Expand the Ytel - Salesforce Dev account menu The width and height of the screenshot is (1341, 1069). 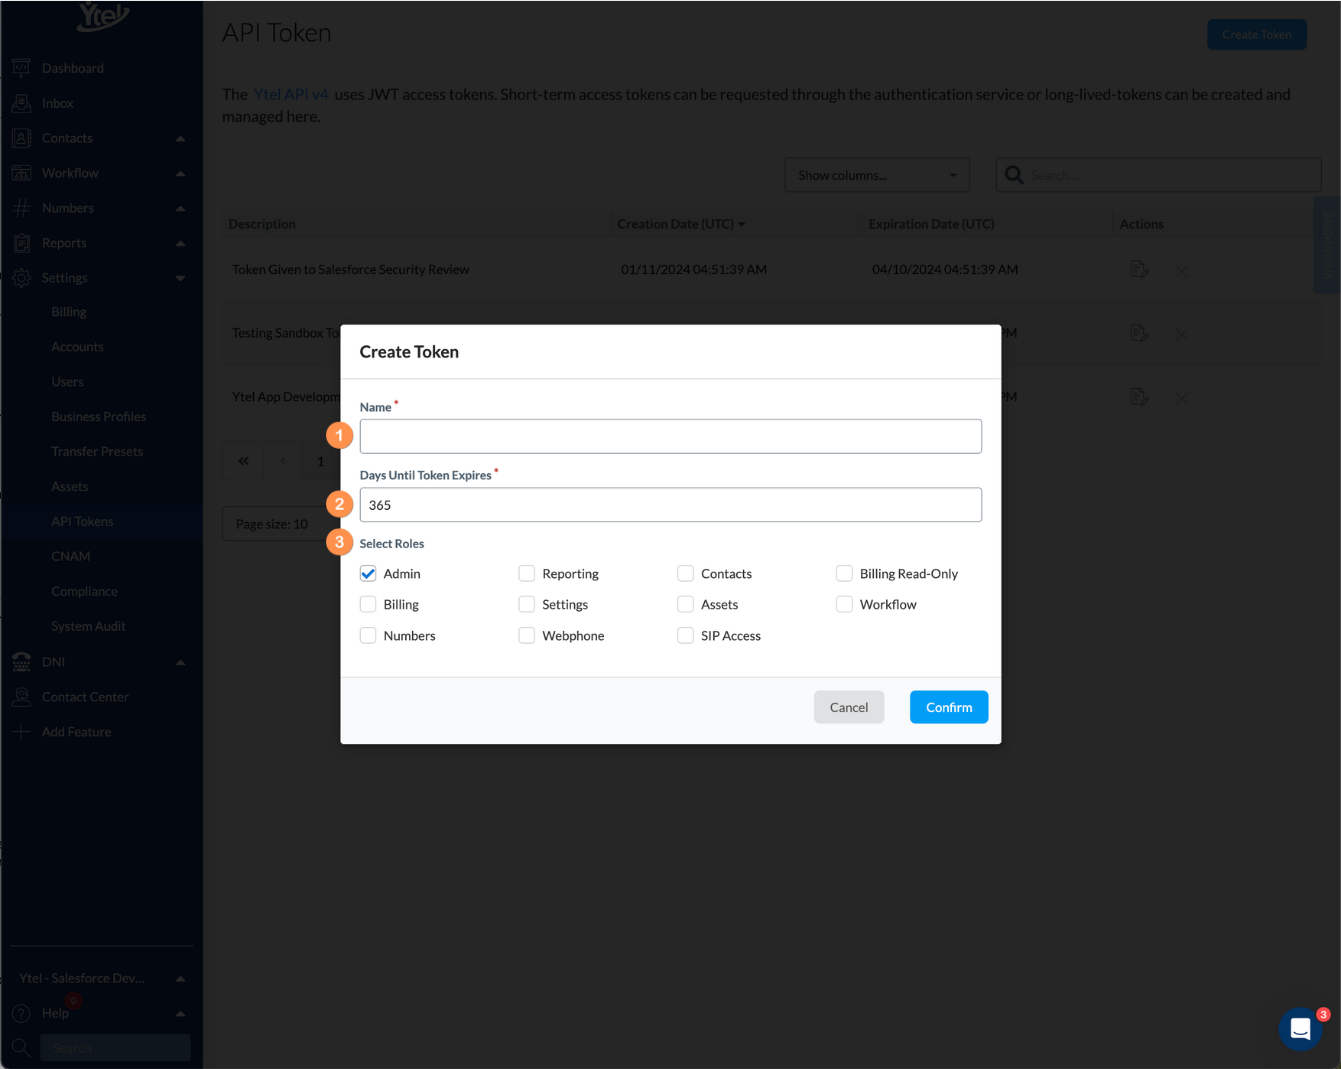[180, 979]
